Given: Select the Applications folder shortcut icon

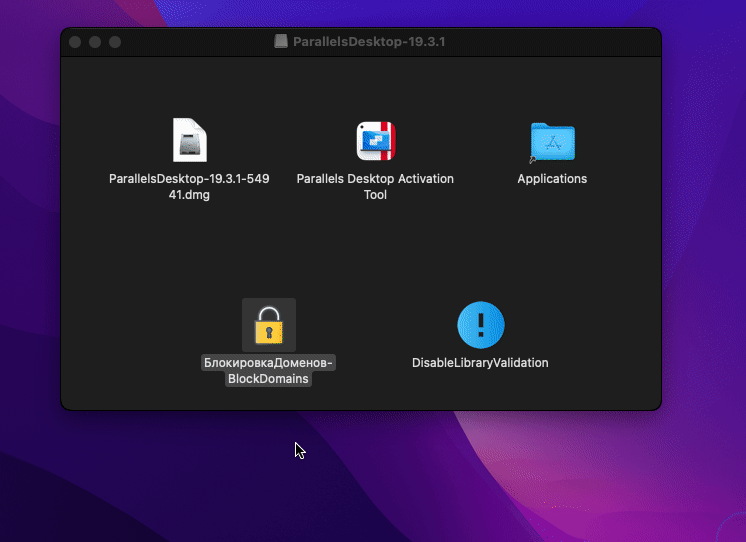Looking at the screenshot, I should (x=552, y=142).
